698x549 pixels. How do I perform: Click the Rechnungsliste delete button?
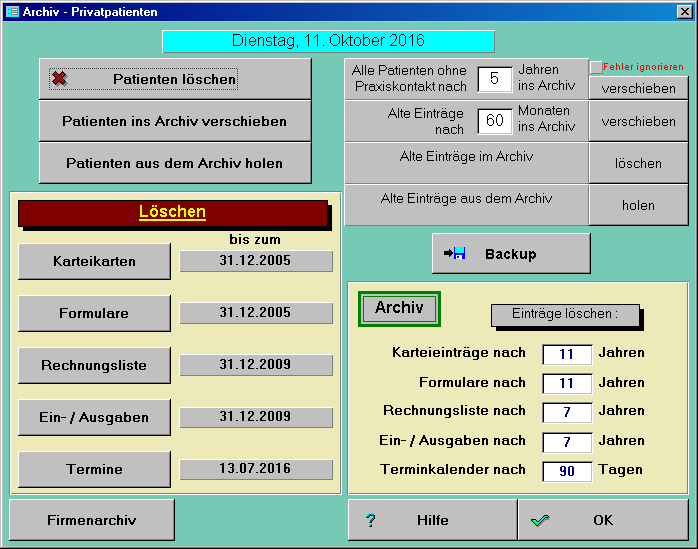(94, 366)
